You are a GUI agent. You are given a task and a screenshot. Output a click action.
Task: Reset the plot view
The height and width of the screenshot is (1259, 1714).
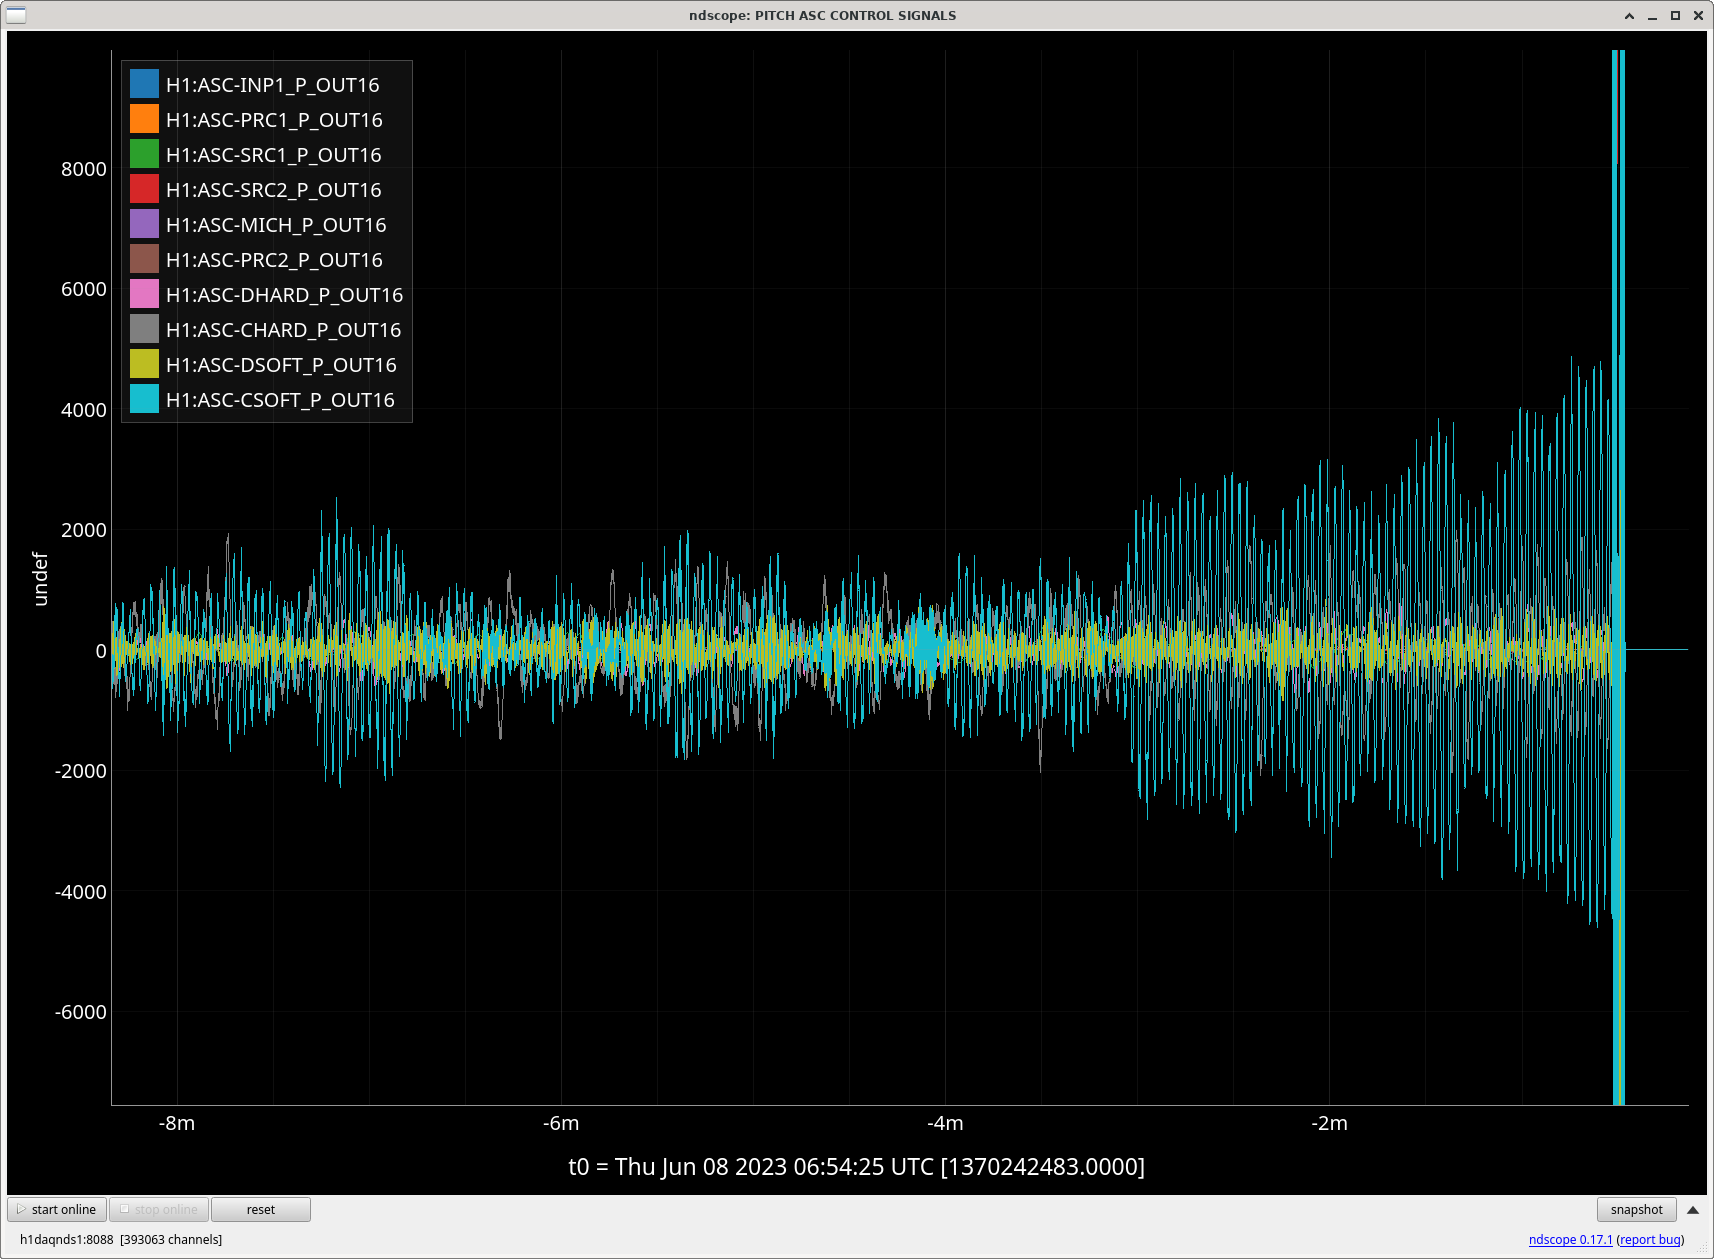(x=260, y=1209)
